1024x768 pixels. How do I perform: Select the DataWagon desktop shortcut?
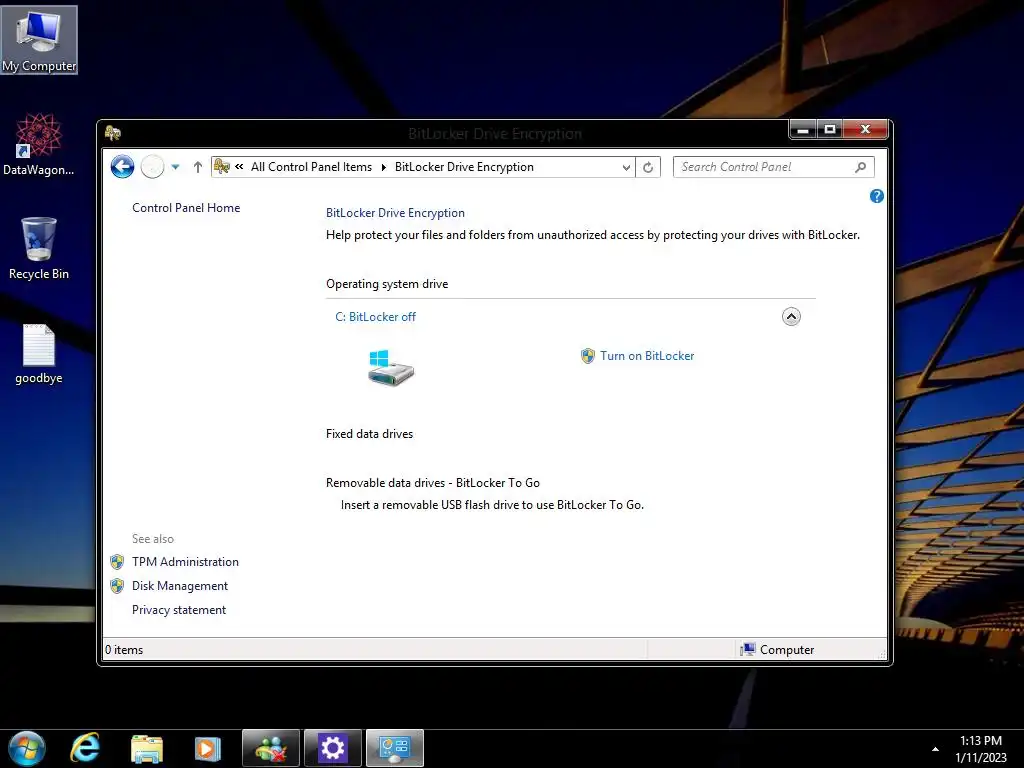point(39,144)
